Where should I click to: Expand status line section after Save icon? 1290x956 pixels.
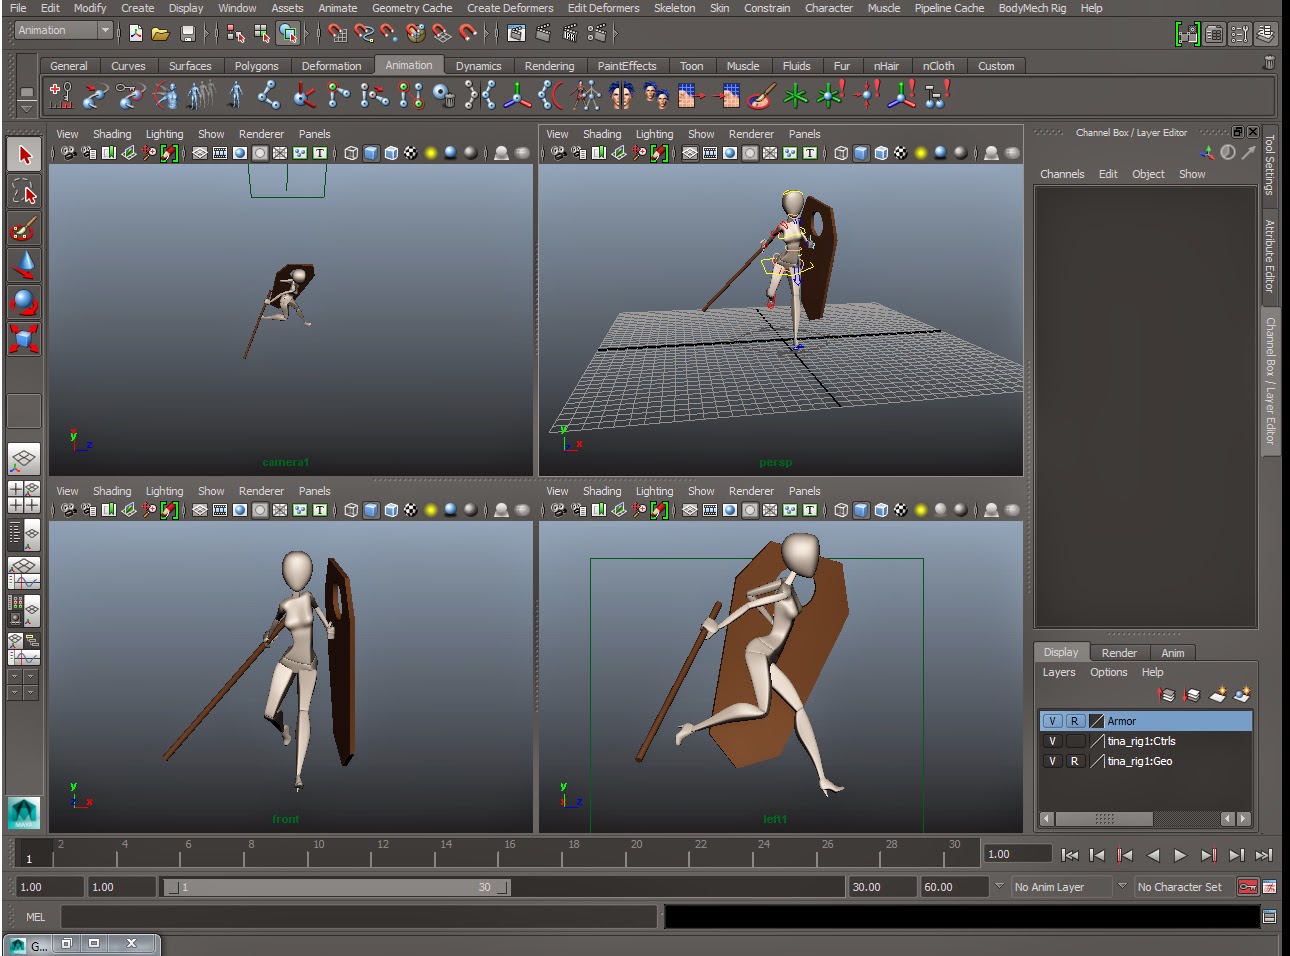pyautogui.click(x=207, y=33)
